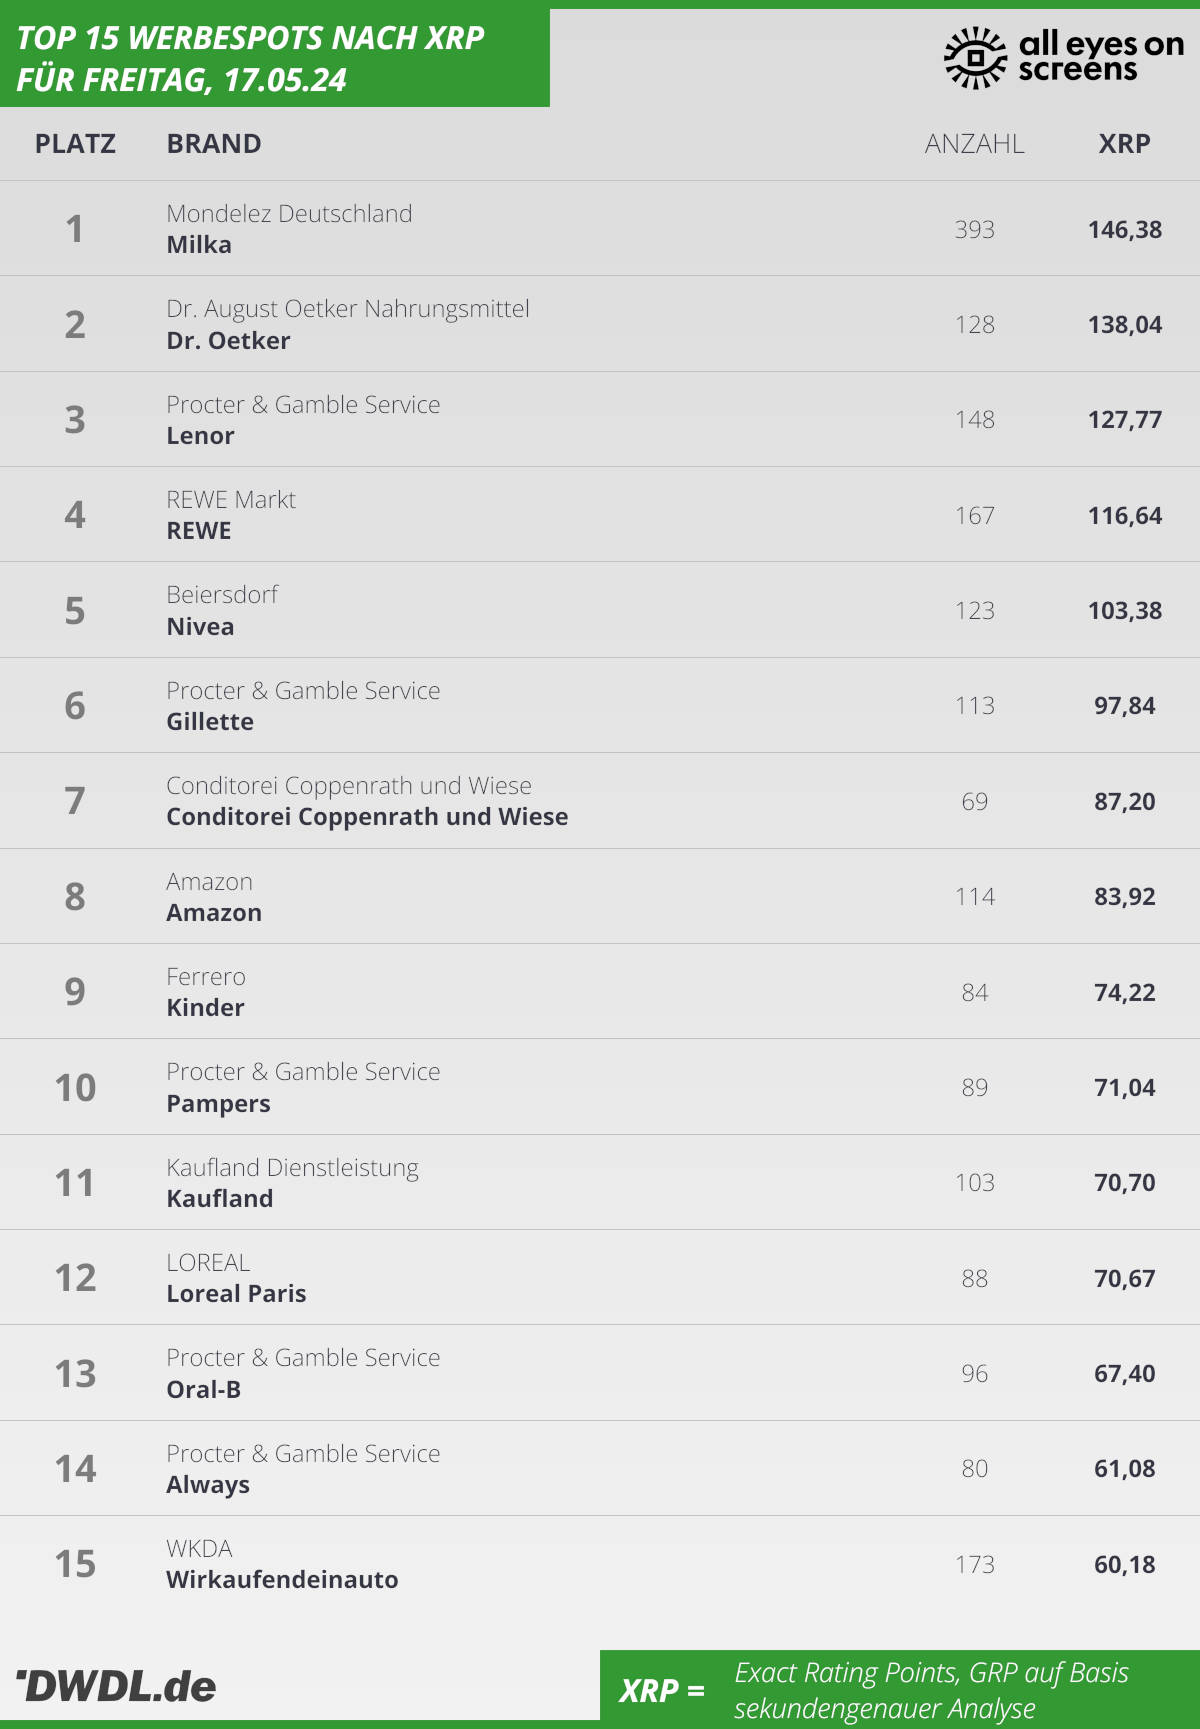Viewport: 1200px width, 1729px height.
Task: Select the Lenor entry in third place
Action: click(600, 420)
